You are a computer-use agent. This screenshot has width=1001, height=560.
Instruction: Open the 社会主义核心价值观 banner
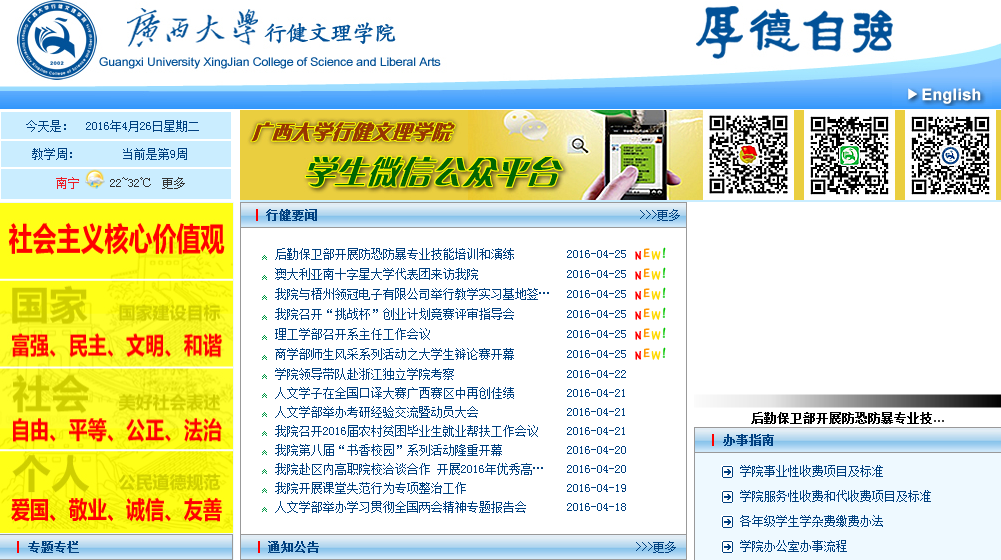pos(116,241)
